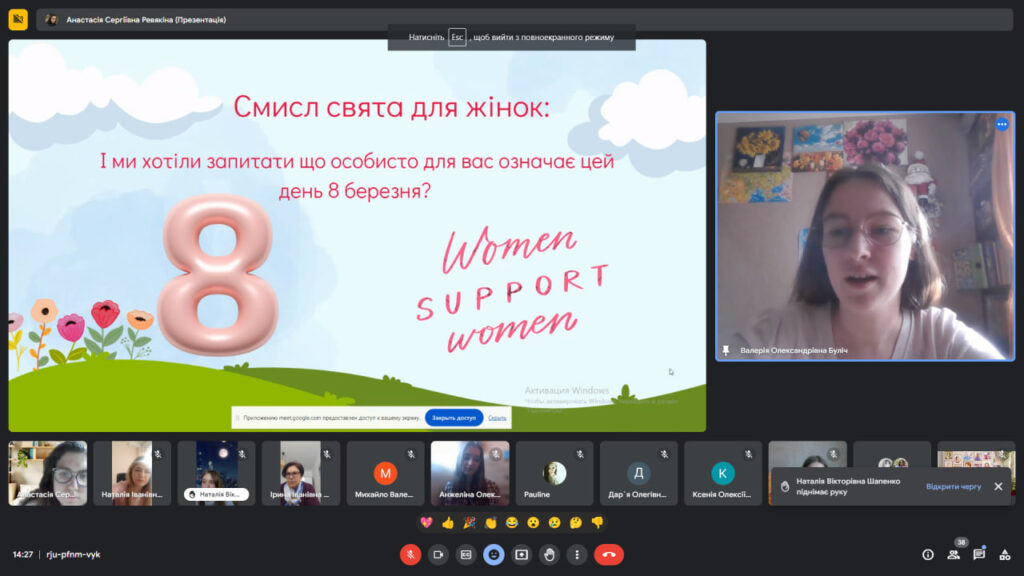
Task: Dismiss the raised hand notification
Action: (997, 487)
